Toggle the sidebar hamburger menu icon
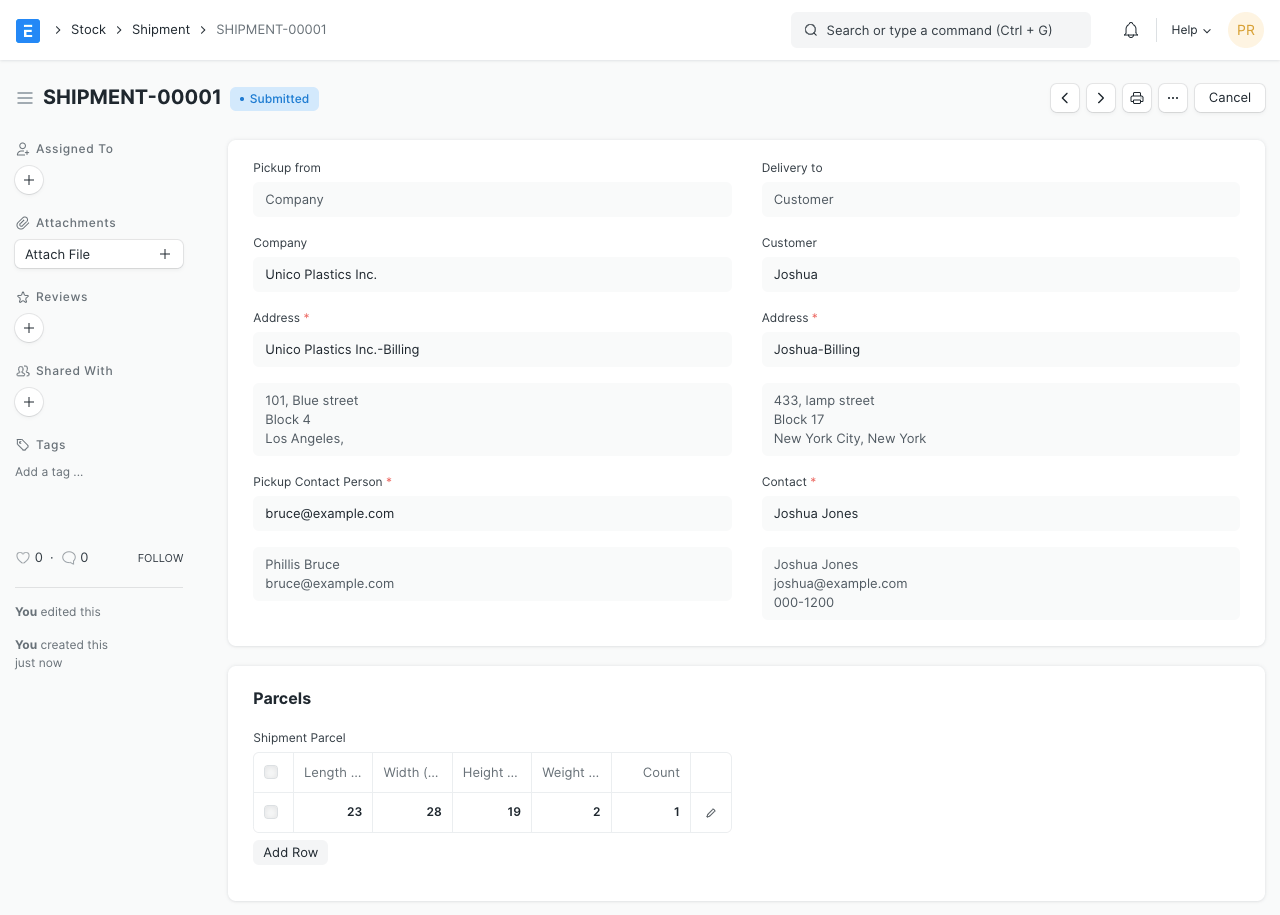 25,98
